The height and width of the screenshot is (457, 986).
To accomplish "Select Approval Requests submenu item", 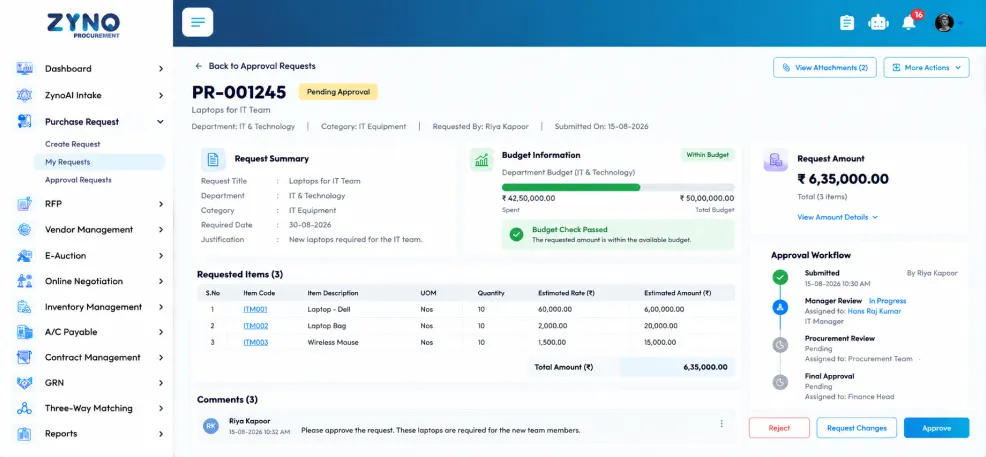I will tap(78, 180).
